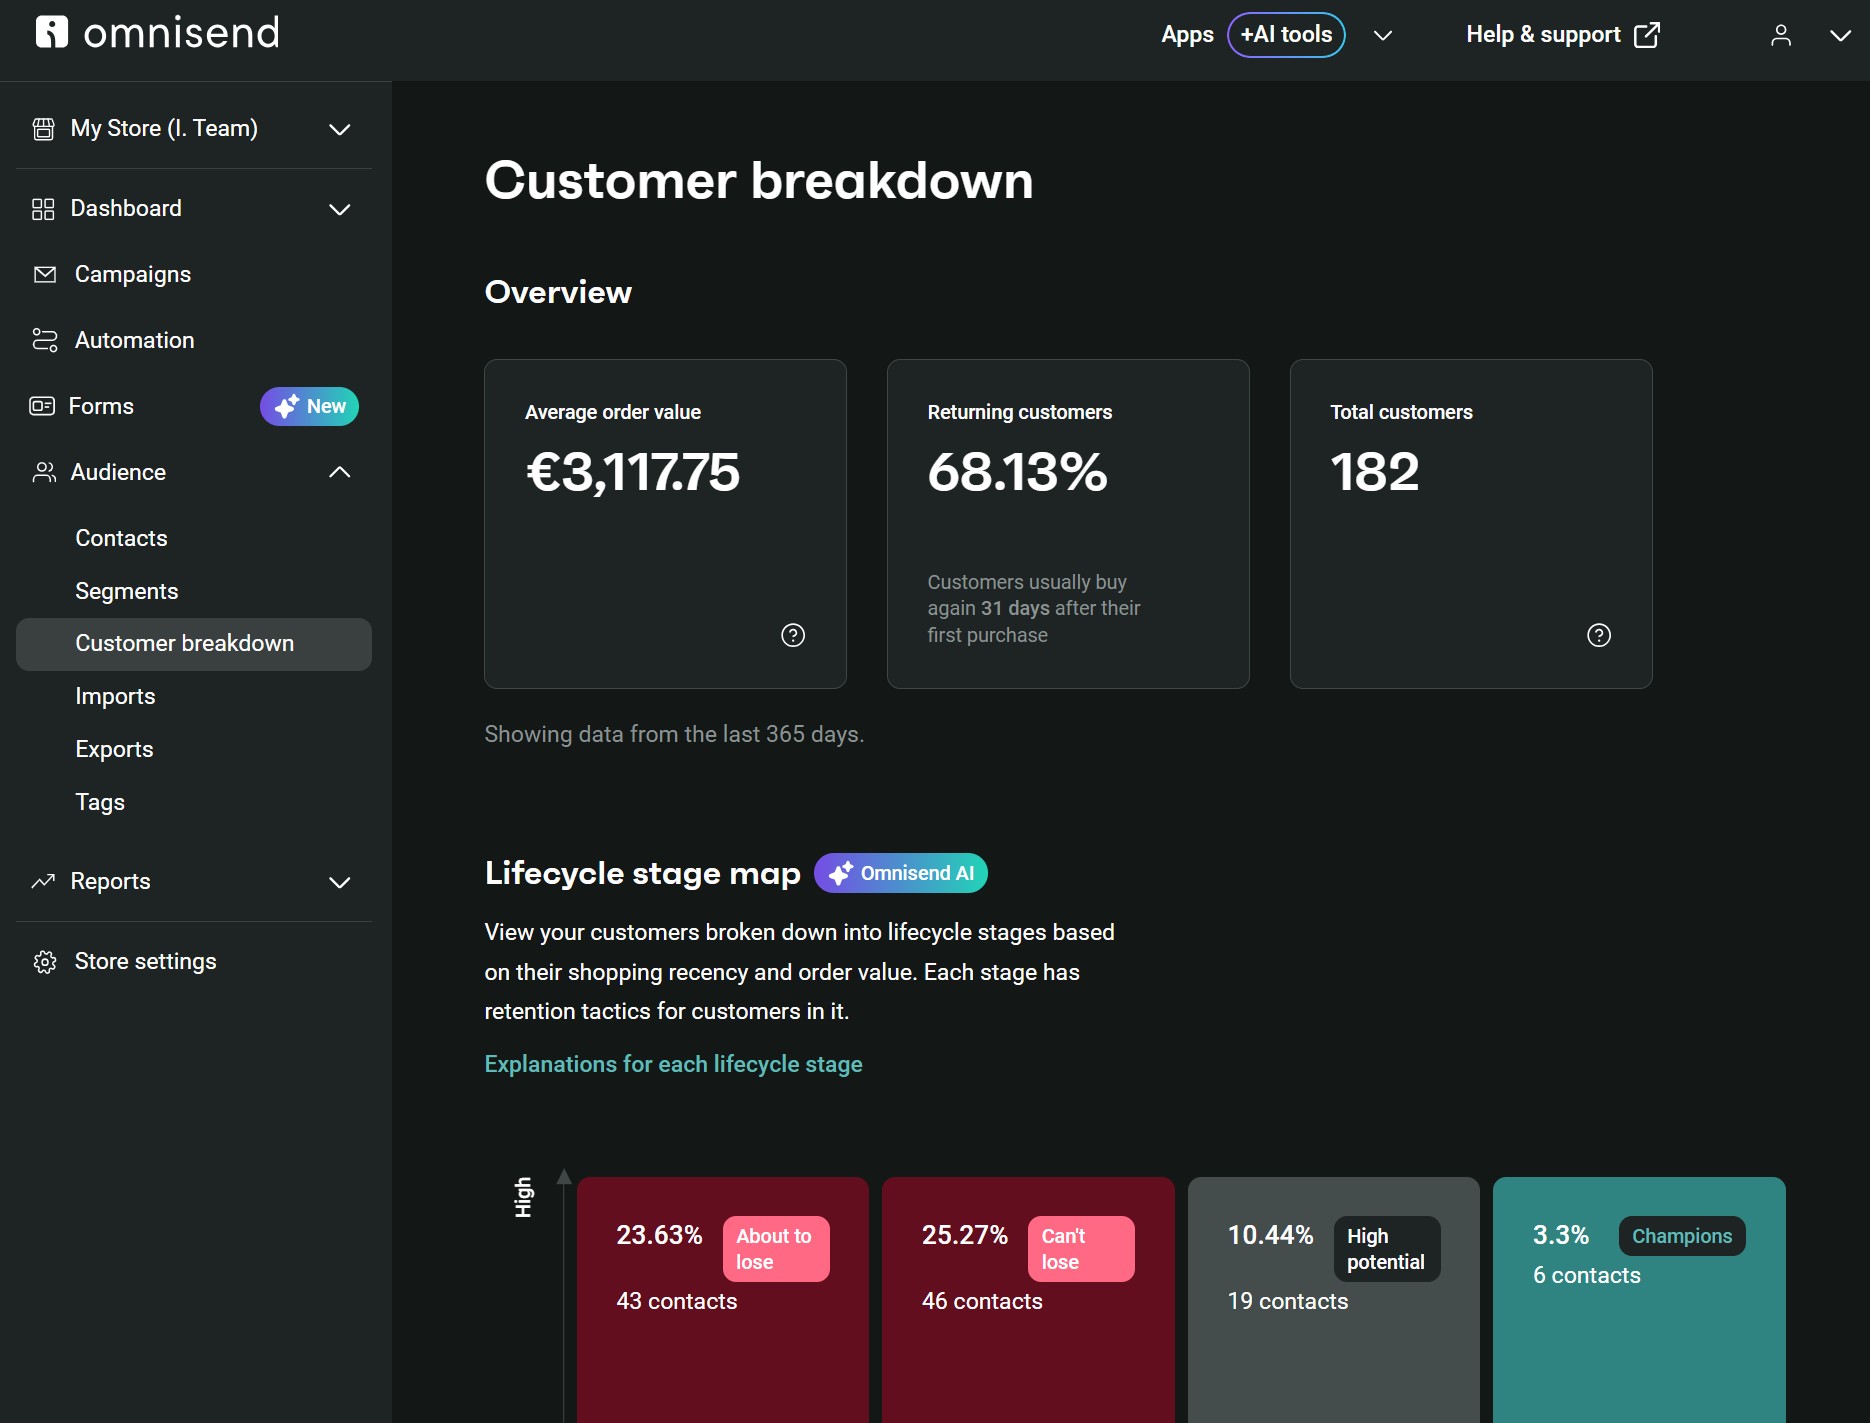
Task: Click the Store settings gear icon
Action: pyautogui.click(x=45, y=962)
